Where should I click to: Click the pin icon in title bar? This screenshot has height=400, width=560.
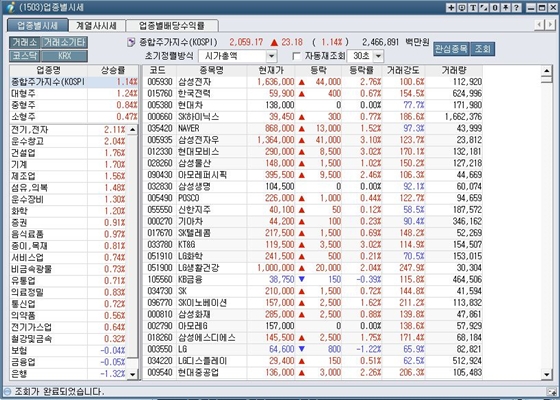(506, 8)
